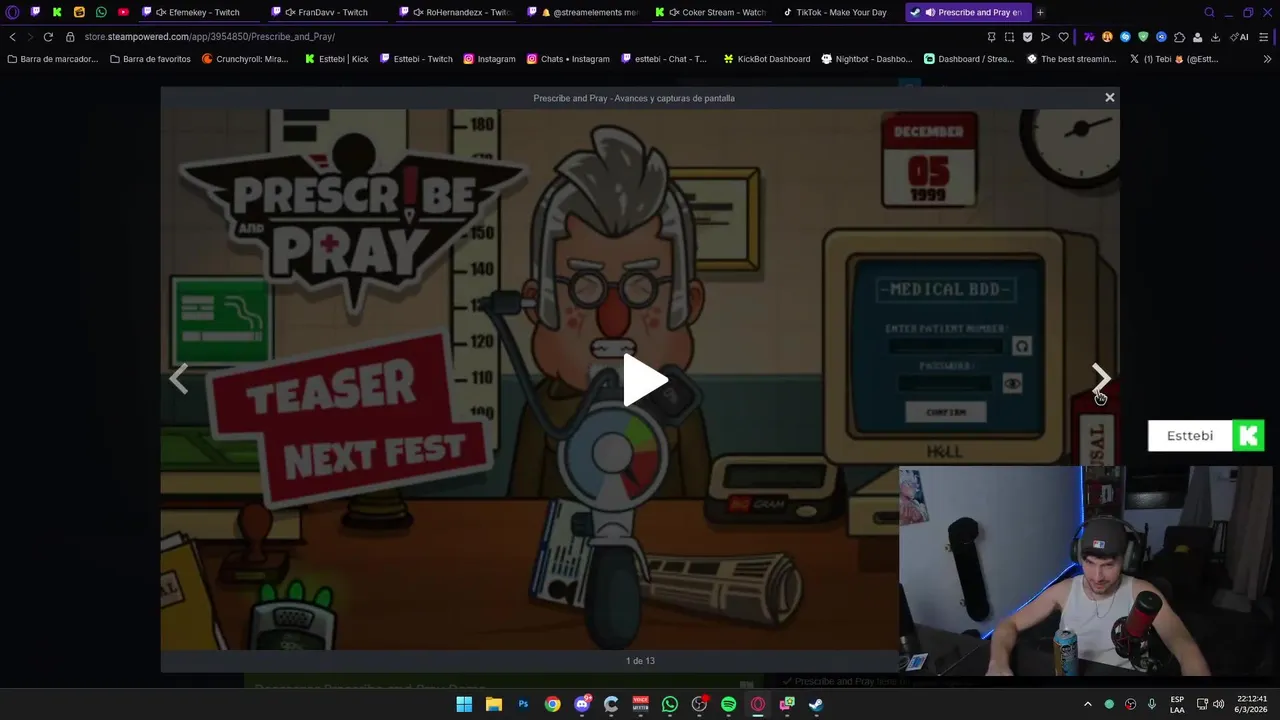1280x720 pixels.
Task: Open Opera menu logo button
Action: [x=12, y=12]
